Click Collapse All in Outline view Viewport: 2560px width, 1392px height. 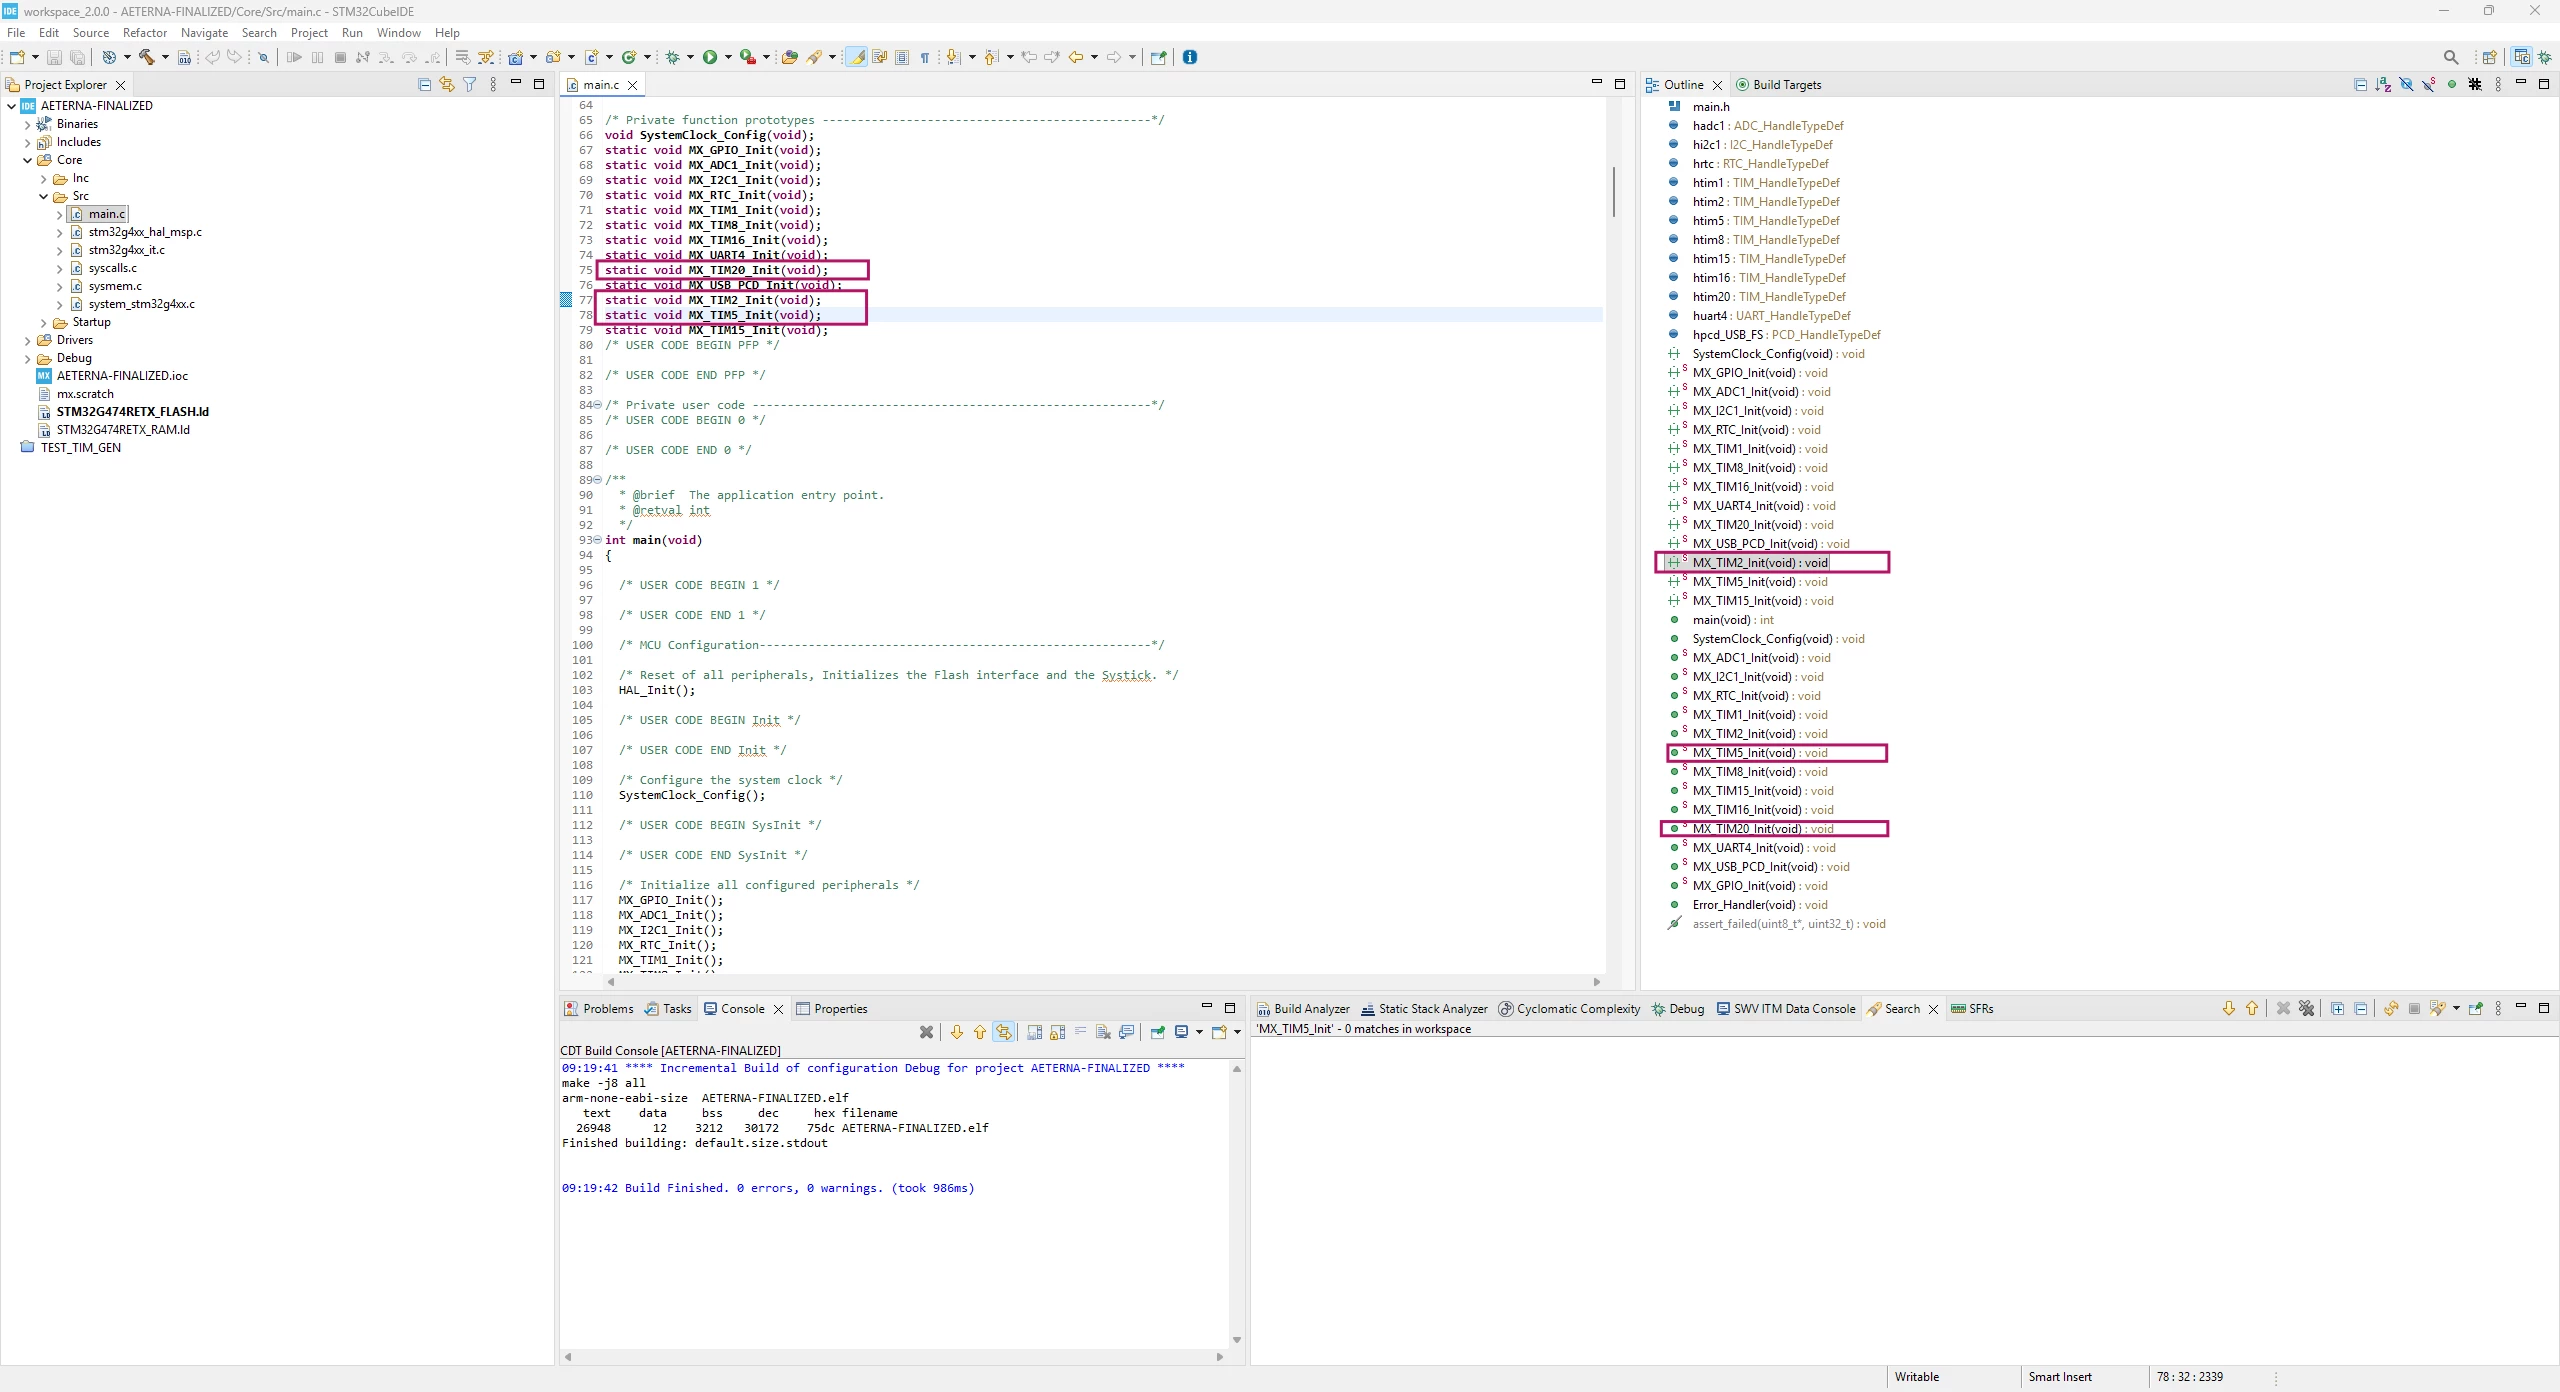(2360, 85)
